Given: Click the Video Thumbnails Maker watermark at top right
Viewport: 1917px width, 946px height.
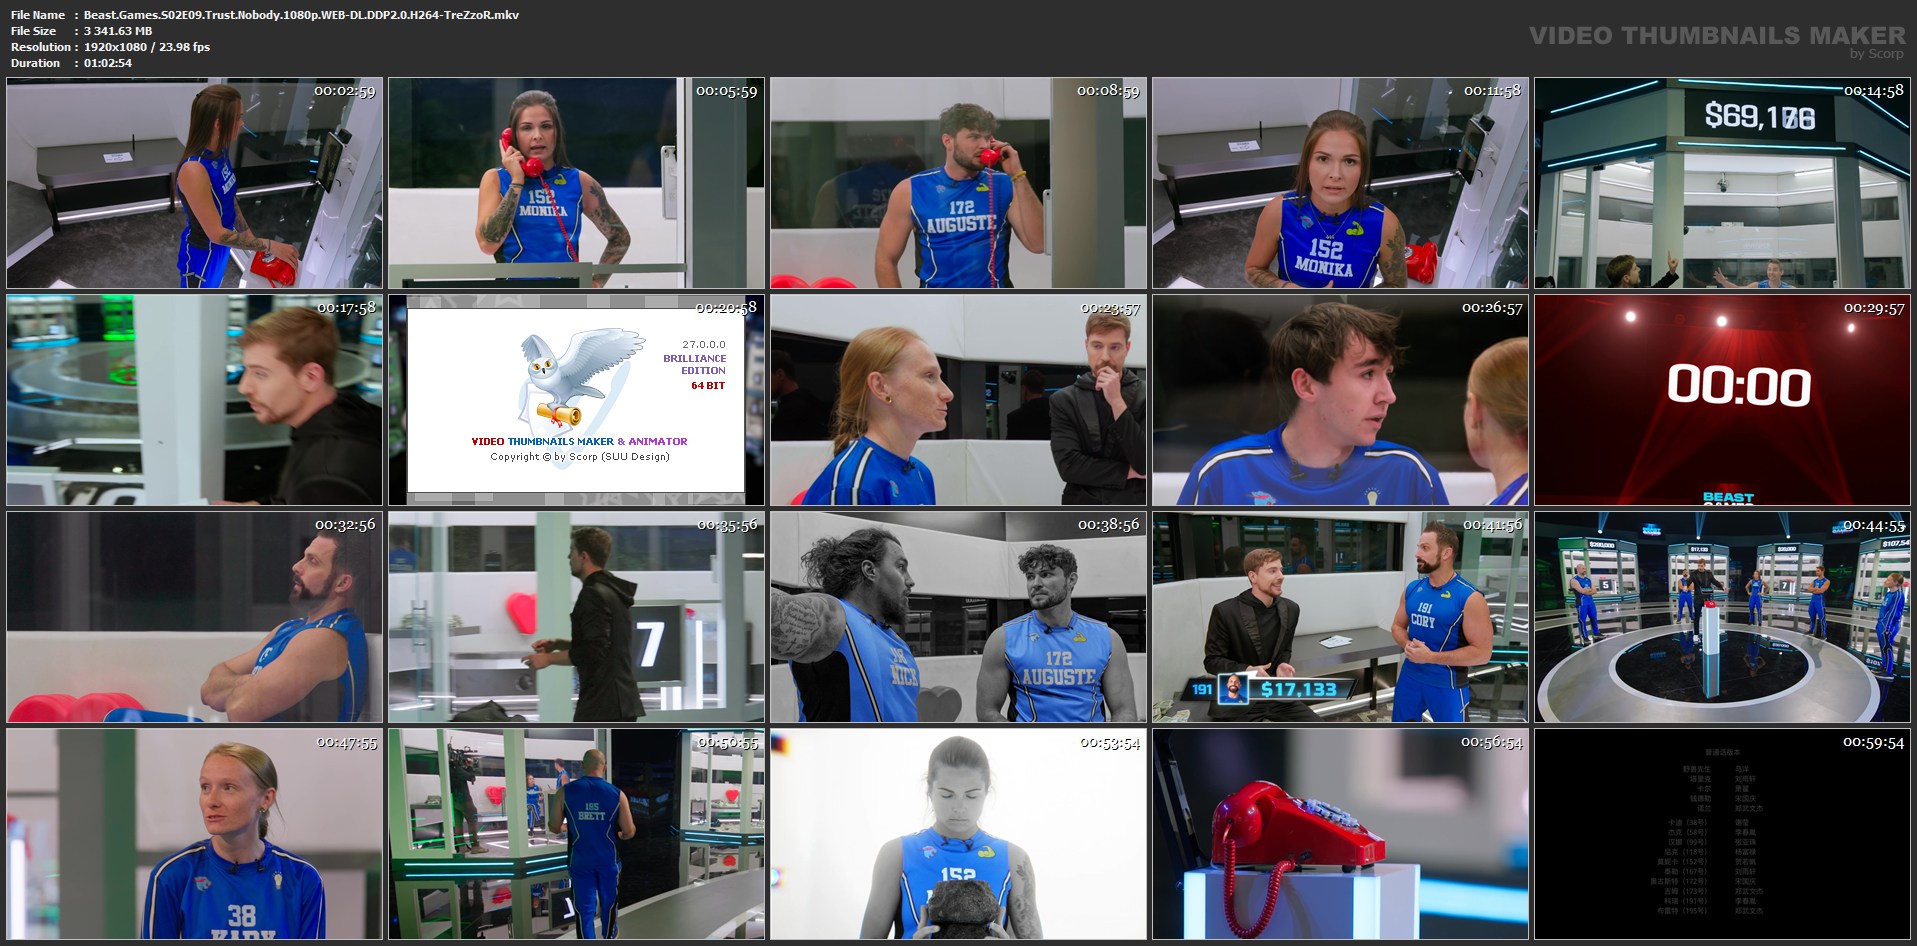Looking at the screenshot, I should pos(1716,37).
